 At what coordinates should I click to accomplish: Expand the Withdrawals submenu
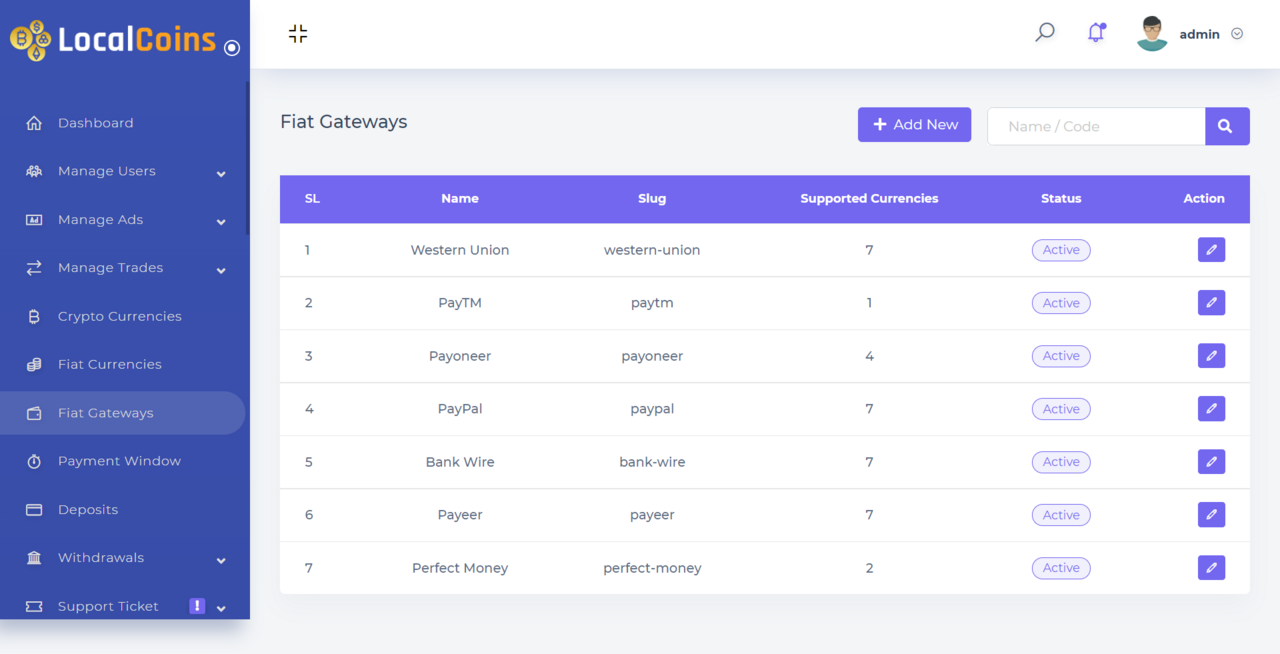(x=221, y=560)
